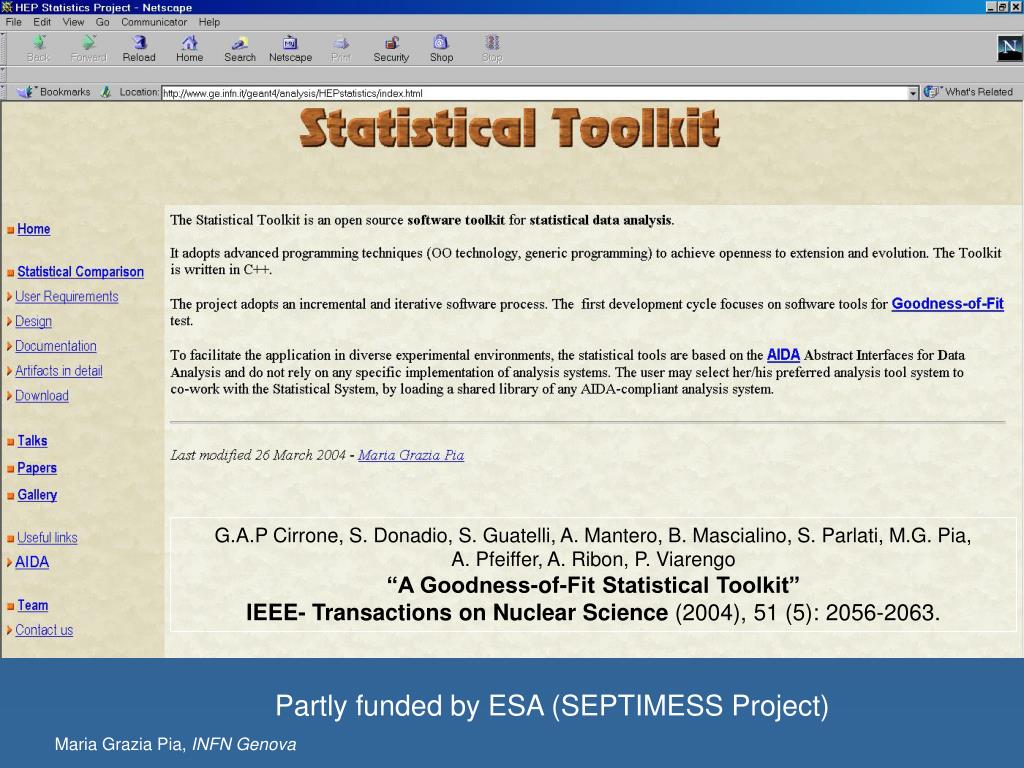Click the Stop toolbar icon
Image resolution: width=1024 pixels, height=768 pixels.
pyautogui.click(x=492, y=48)
